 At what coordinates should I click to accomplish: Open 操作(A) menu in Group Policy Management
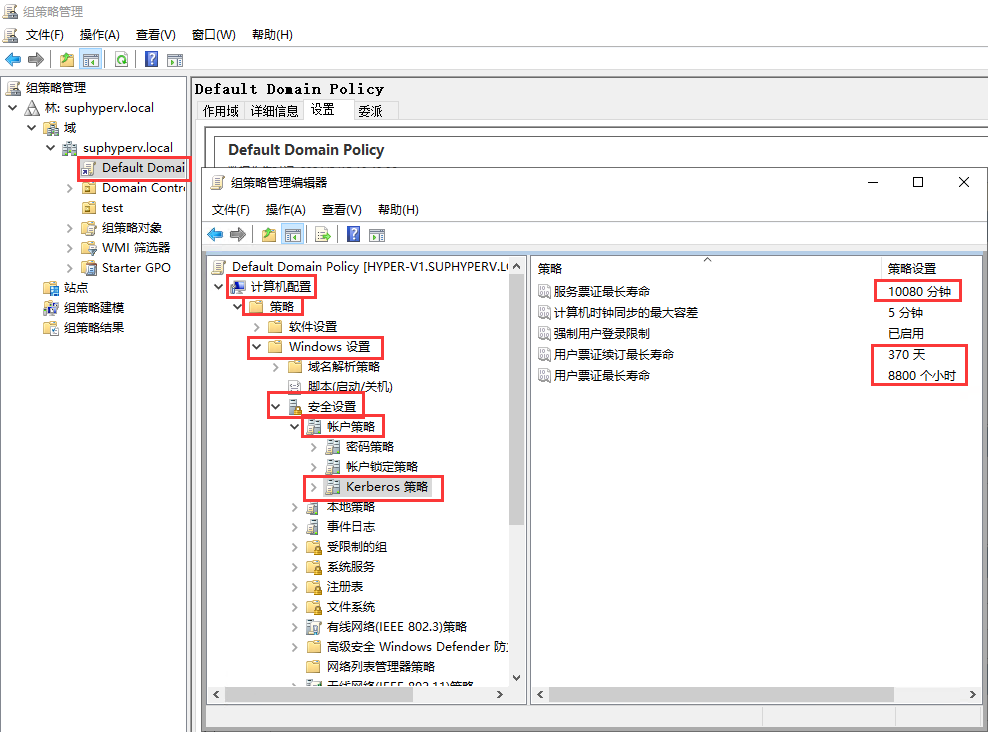tap(100, 35)
